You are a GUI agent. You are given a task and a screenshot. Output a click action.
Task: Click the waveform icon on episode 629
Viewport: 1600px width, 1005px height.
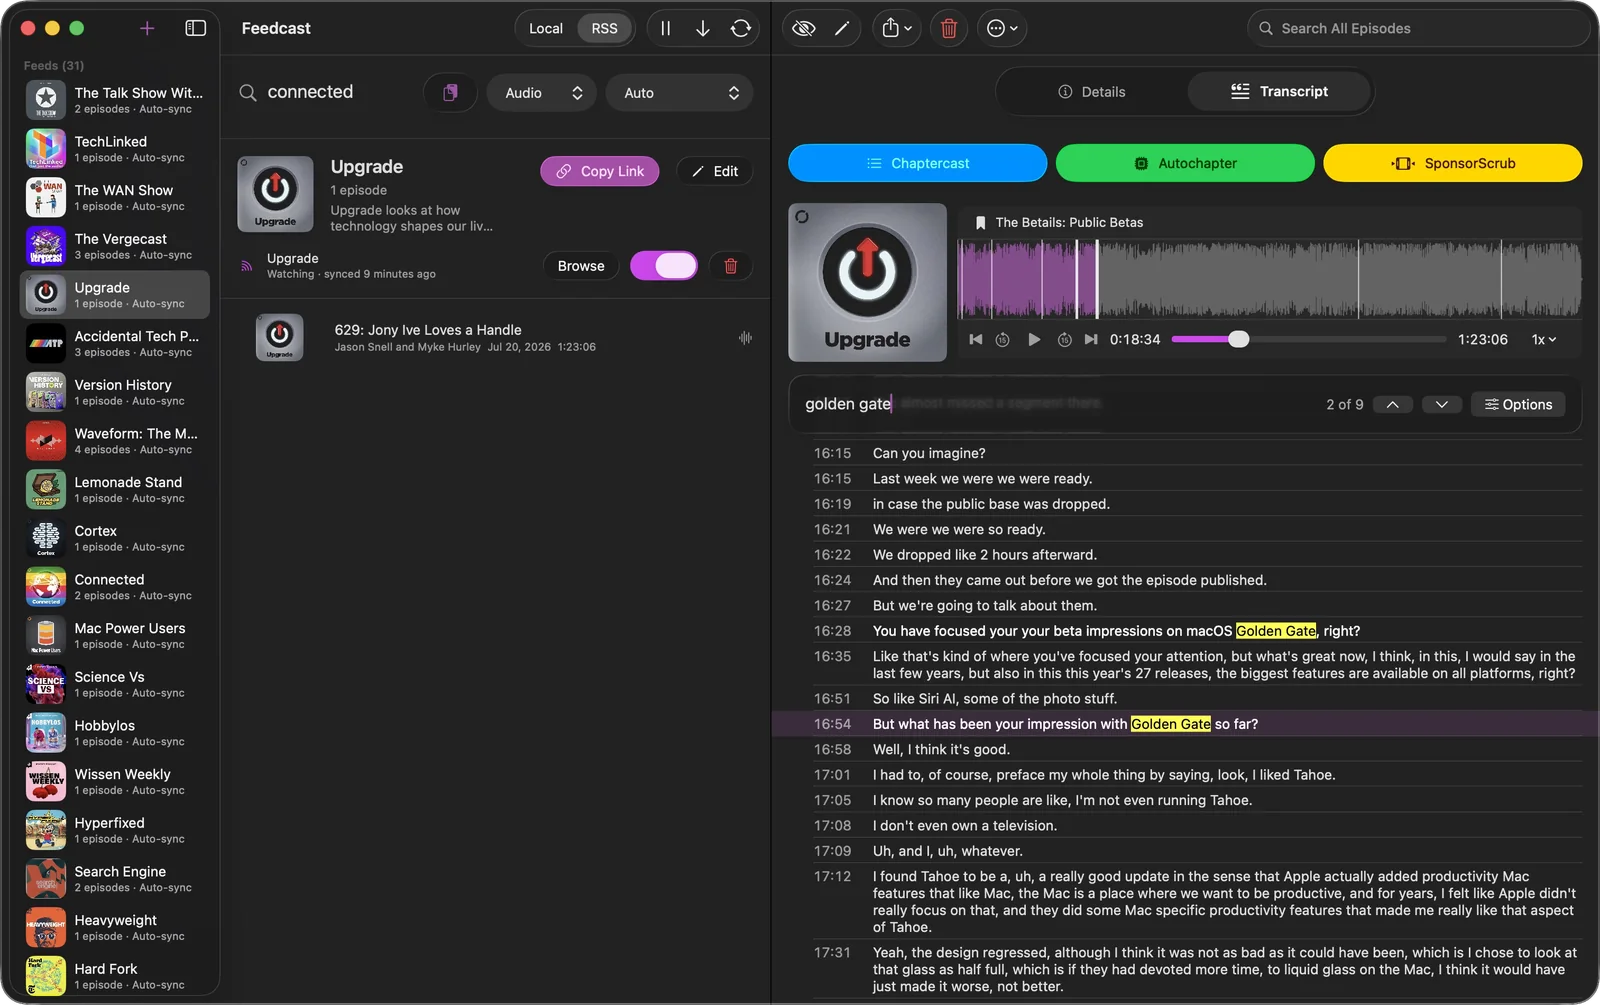tap(745, 338)
